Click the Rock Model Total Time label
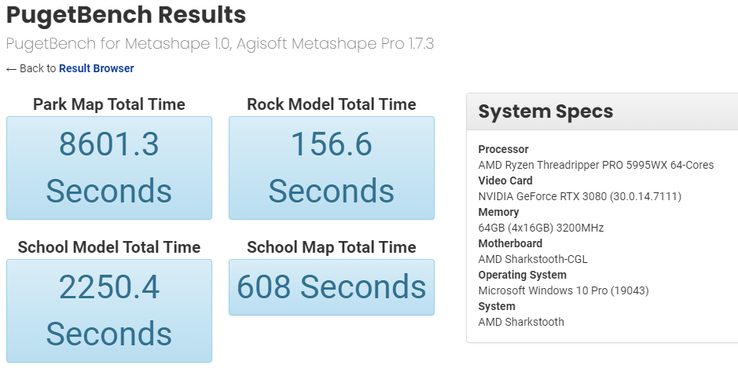The width and height of the screenshot is (738, 376). [331, 104]
